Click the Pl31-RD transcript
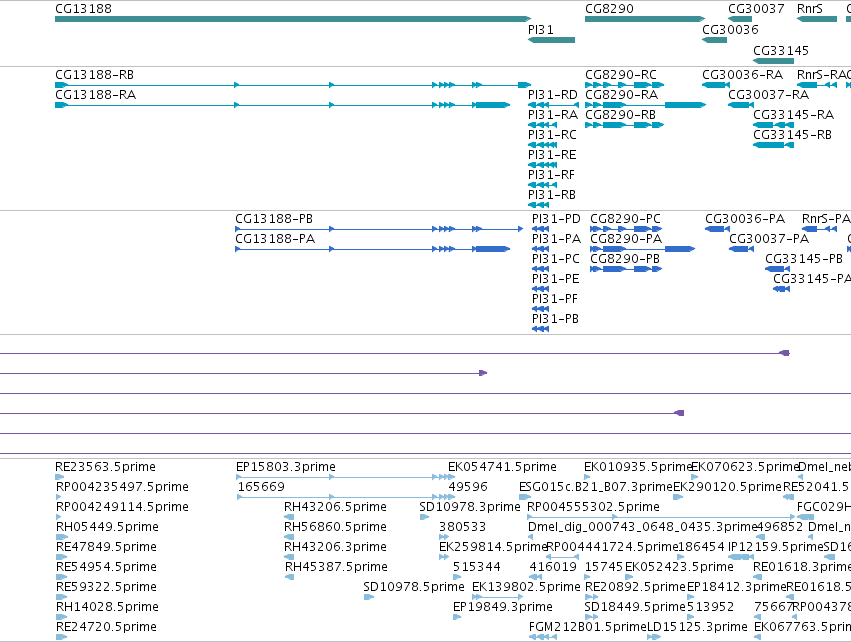The image size is (851, 642). pos(553,105)
